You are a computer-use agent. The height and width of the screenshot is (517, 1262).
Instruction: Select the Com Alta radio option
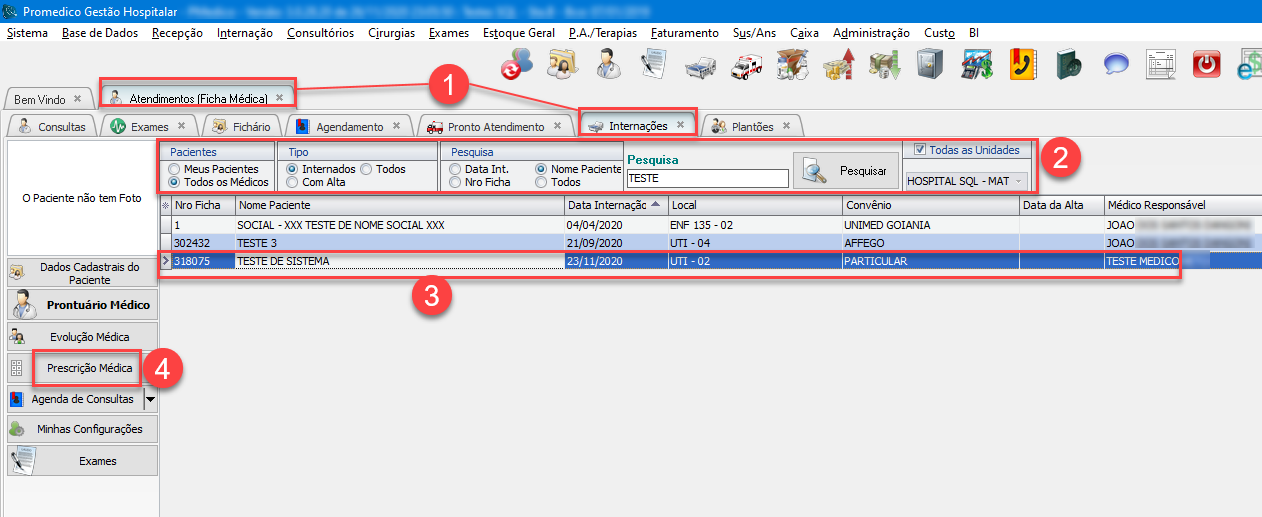click(x=293, y=182)
